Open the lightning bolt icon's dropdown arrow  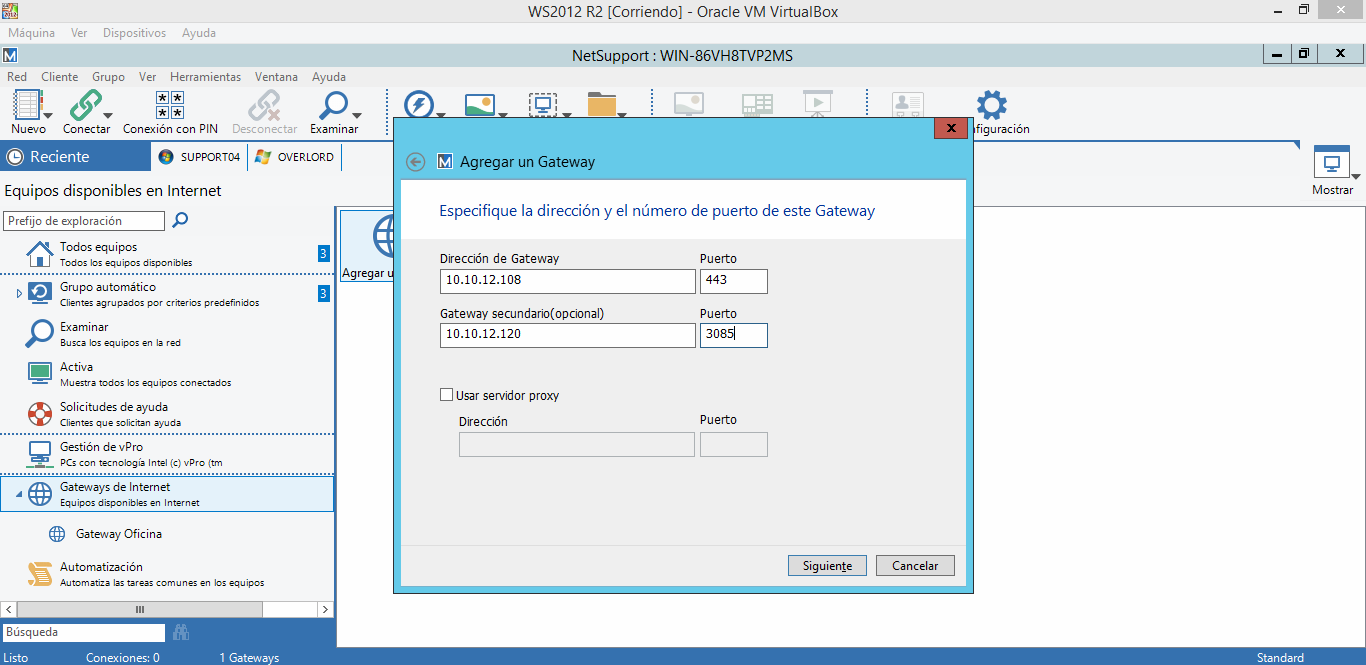(440, 116)
